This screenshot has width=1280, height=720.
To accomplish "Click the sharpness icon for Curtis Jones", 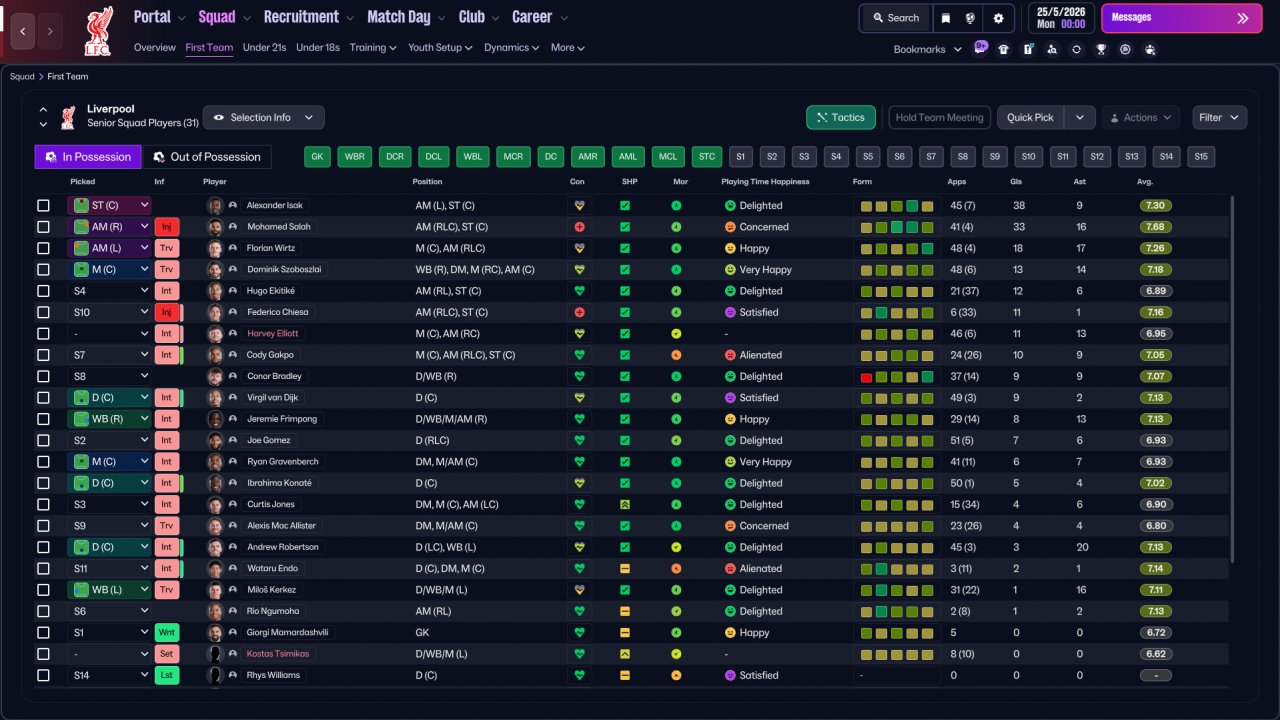I will 625,505.
